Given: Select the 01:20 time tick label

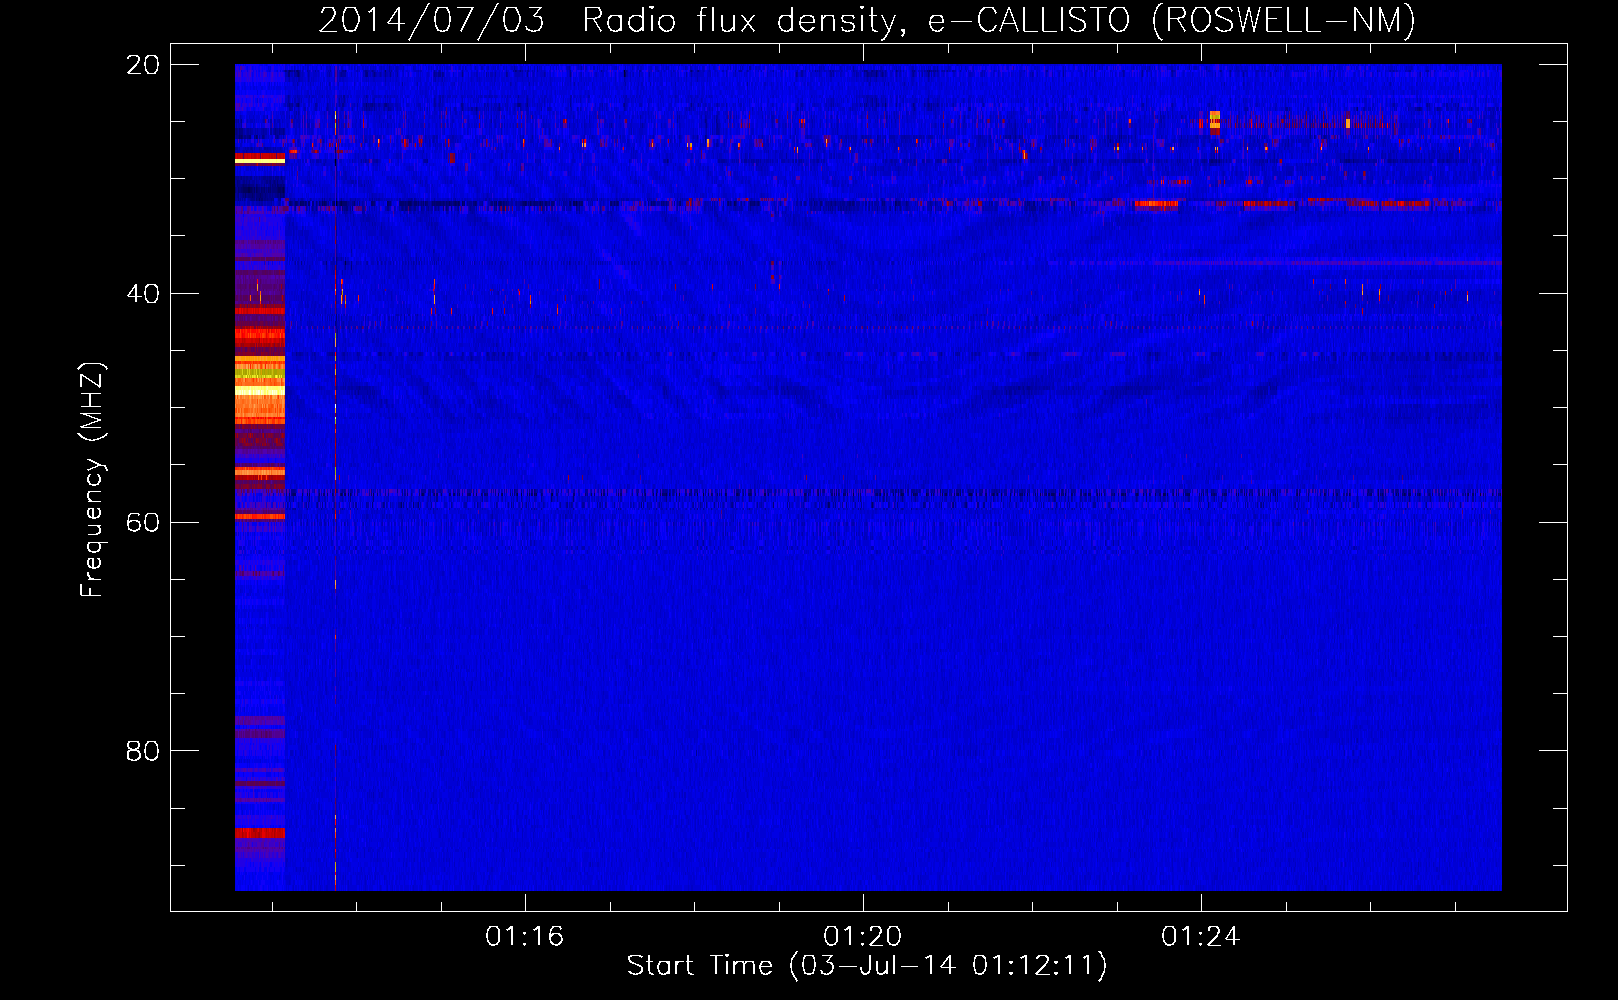Looking at the screenshot, I should 862,936.
